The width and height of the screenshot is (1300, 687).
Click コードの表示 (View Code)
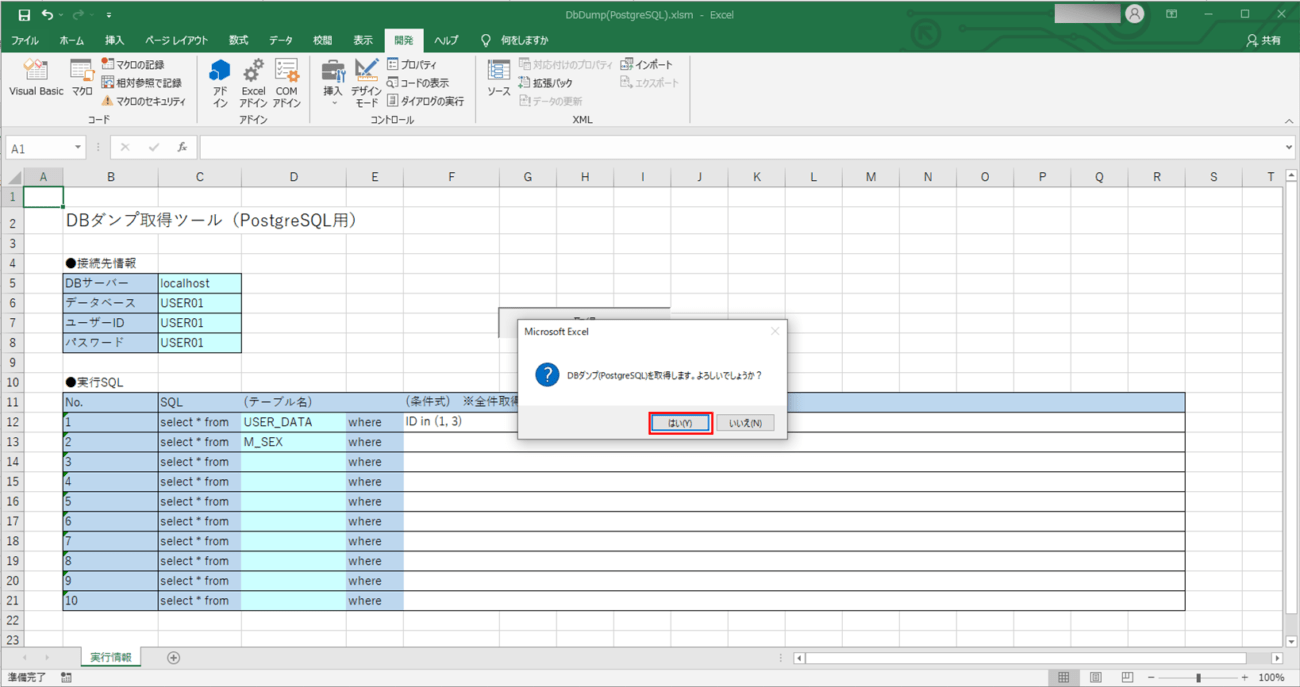[x=418, y=83]
